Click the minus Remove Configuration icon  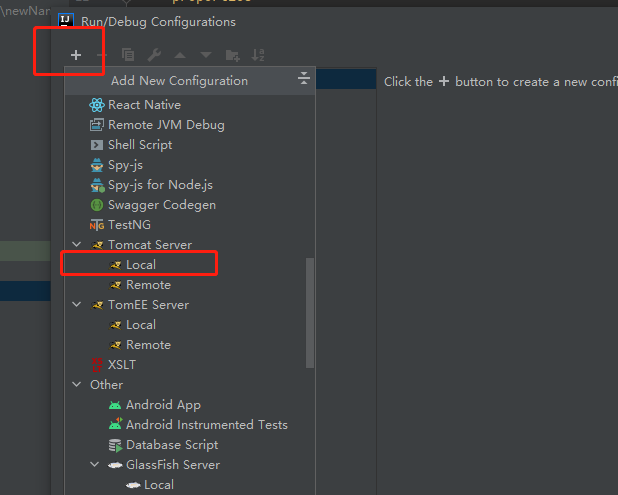pos(102,55)
